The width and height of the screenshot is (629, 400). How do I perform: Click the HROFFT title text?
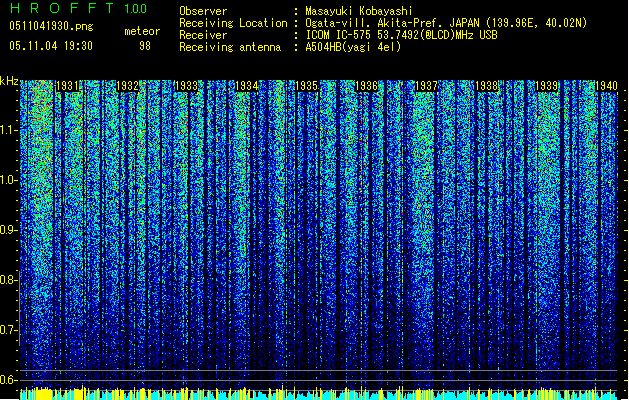(x=61, y=8)
